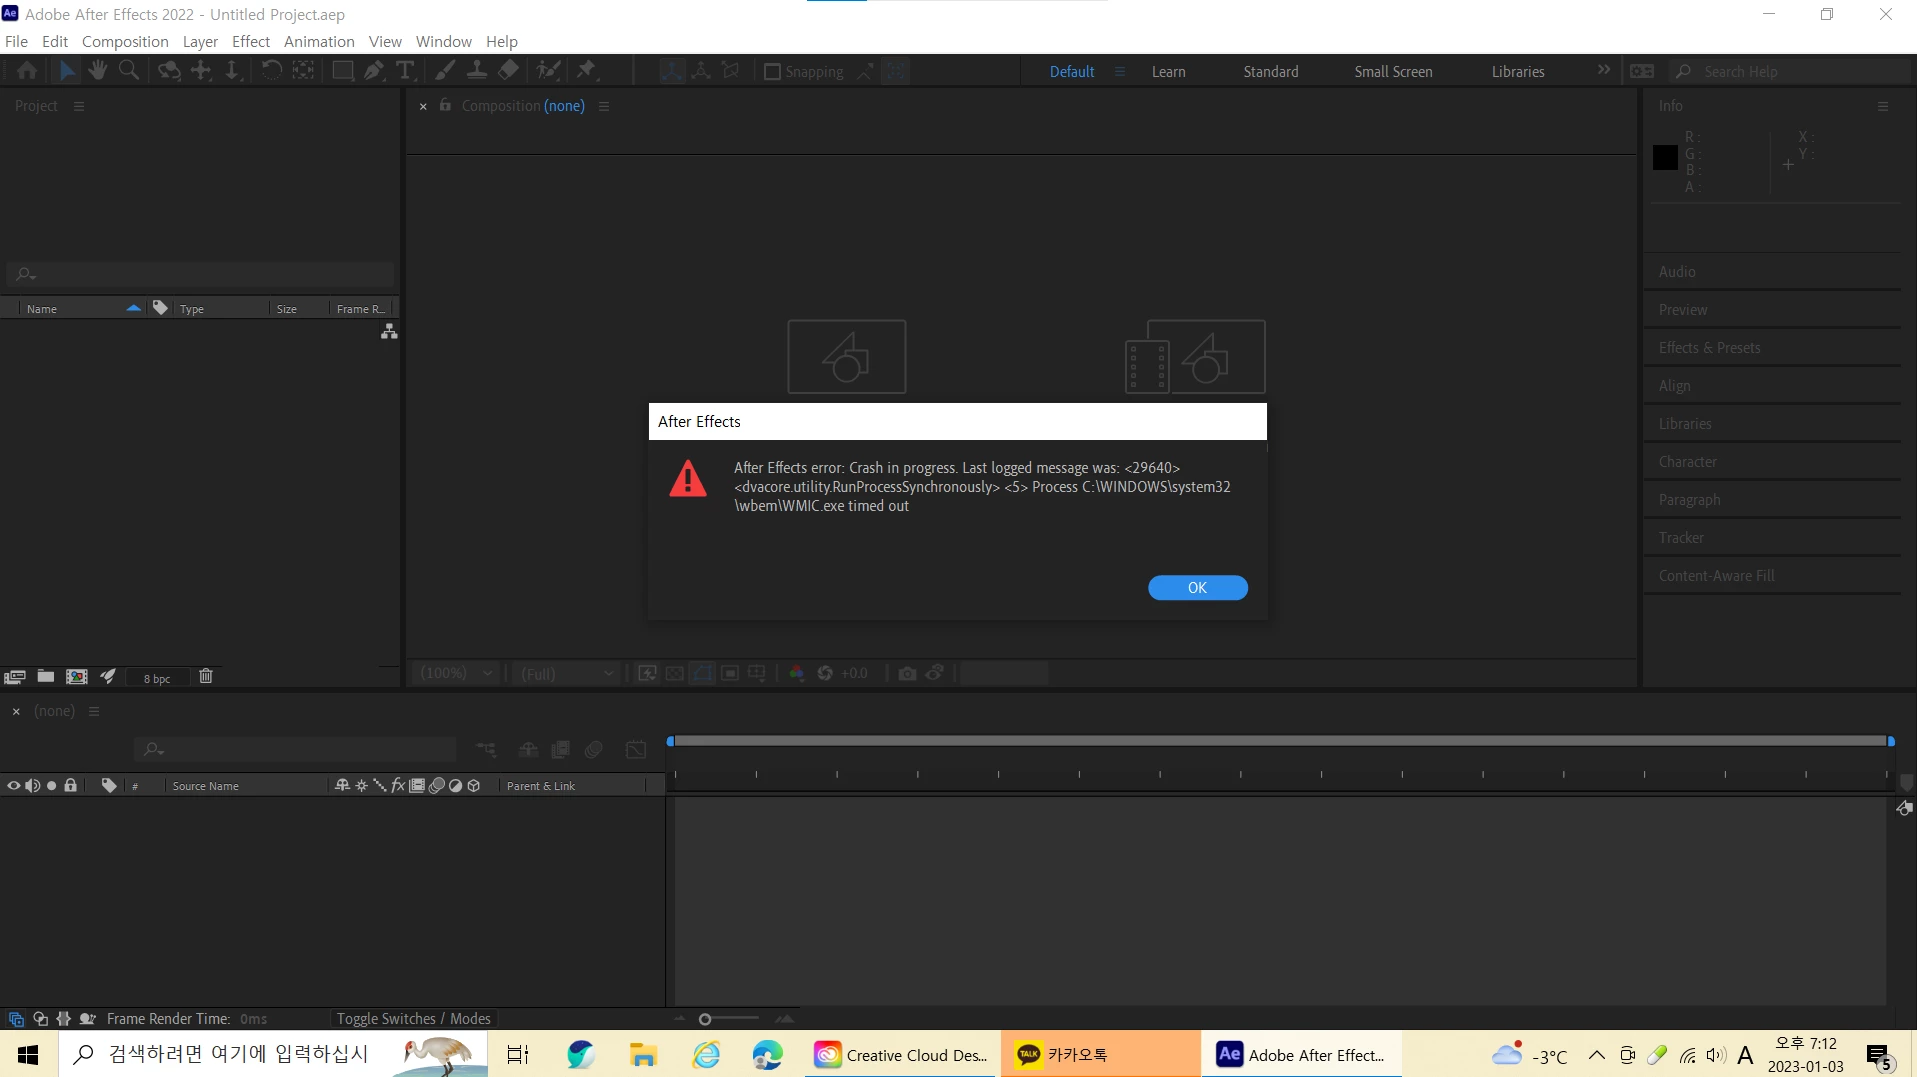The height and width of the screenshot is (1077, 1917).
Task: Click Composition Mini-Flowchart icon in timeline
Action: [x=486, y=750]
